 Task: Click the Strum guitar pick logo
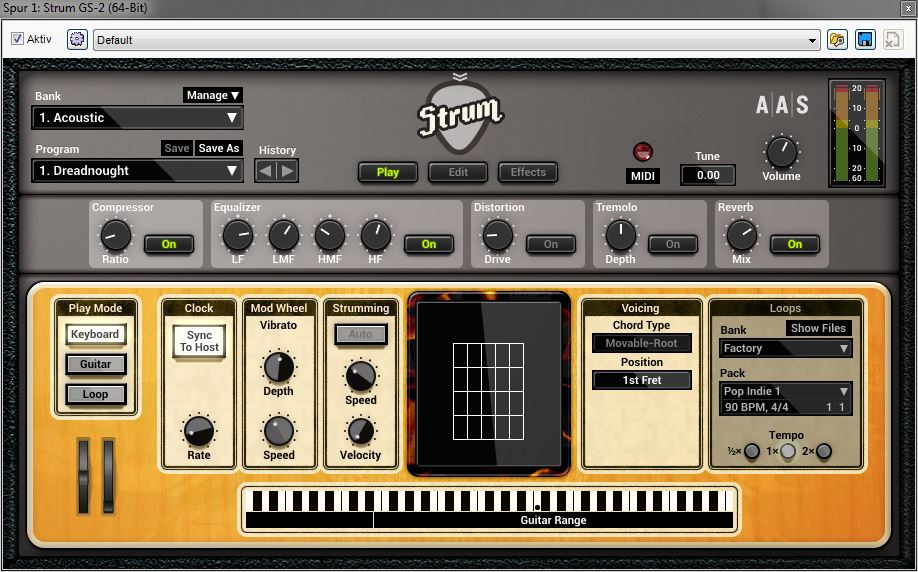pyautogui.click(x=460, y=115)
